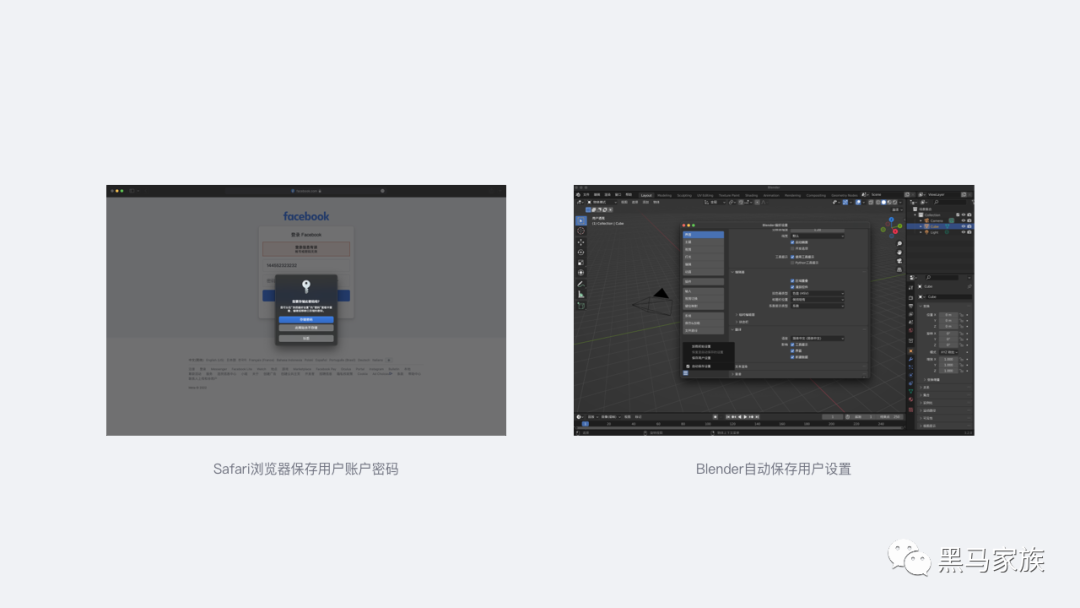Image resolution: width=1080 pixels, height=608 pixels.
Task: Open the Line Width dropdown in Preferences
Action: [x=818, y=236]
